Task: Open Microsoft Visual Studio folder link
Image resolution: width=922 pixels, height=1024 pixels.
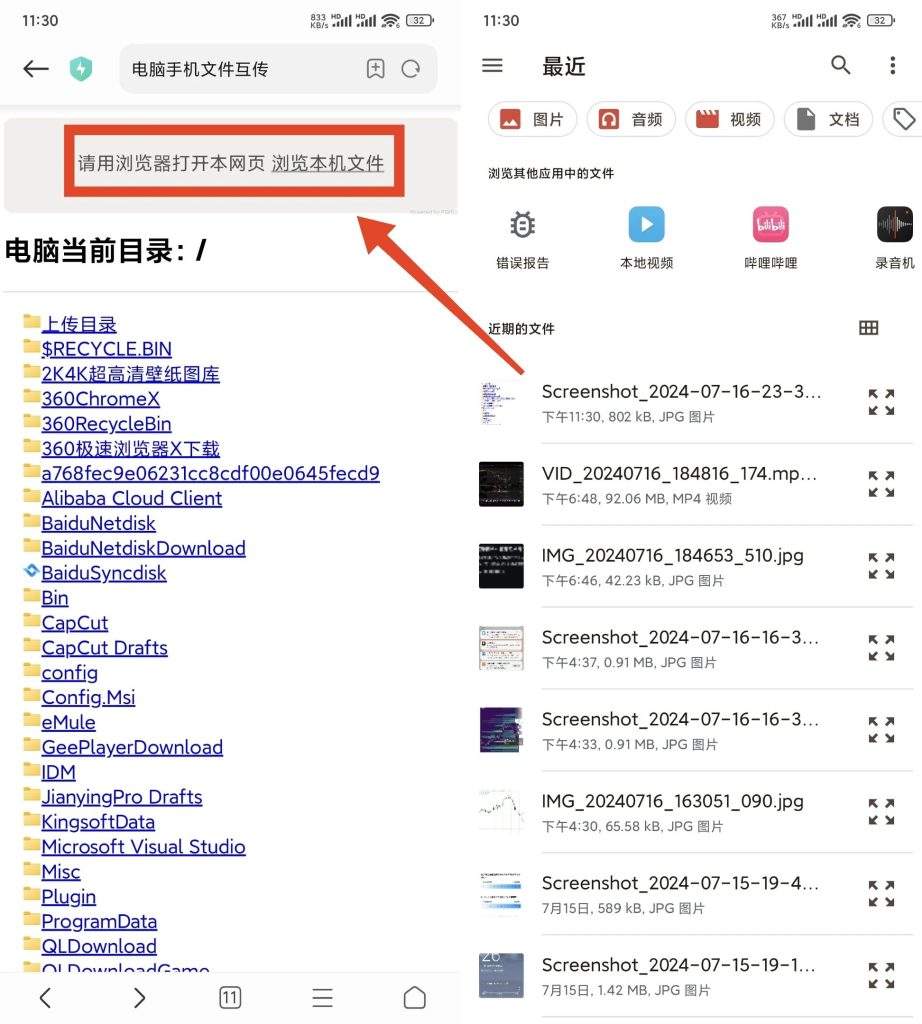Action: tap(144, 847)
